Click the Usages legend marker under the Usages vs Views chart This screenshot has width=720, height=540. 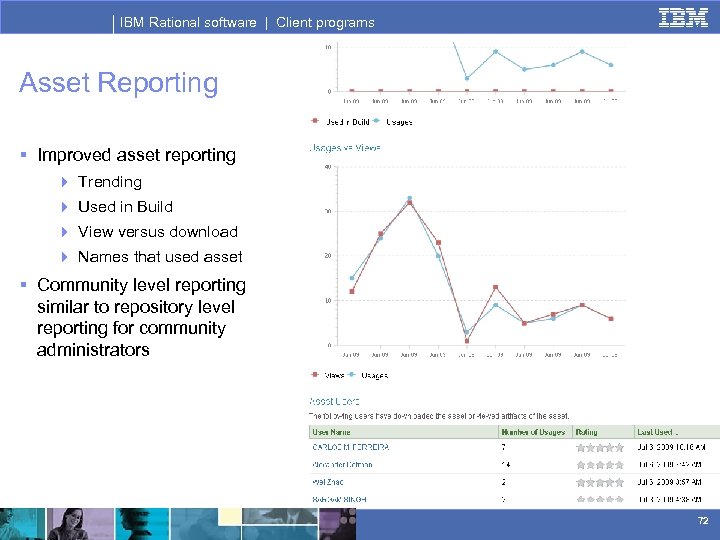coord(352,375)
